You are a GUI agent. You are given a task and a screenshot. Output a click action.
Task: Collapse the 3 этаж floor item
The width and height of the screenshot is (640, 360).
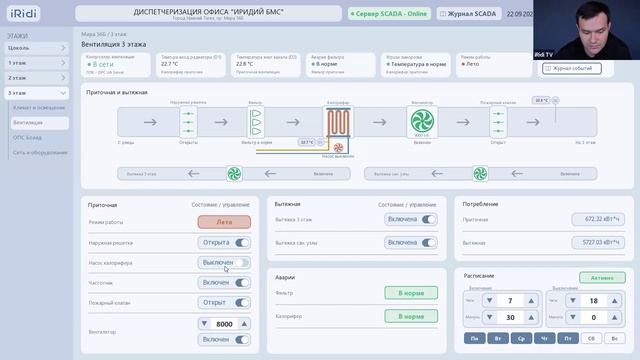[x=36, y=93]
